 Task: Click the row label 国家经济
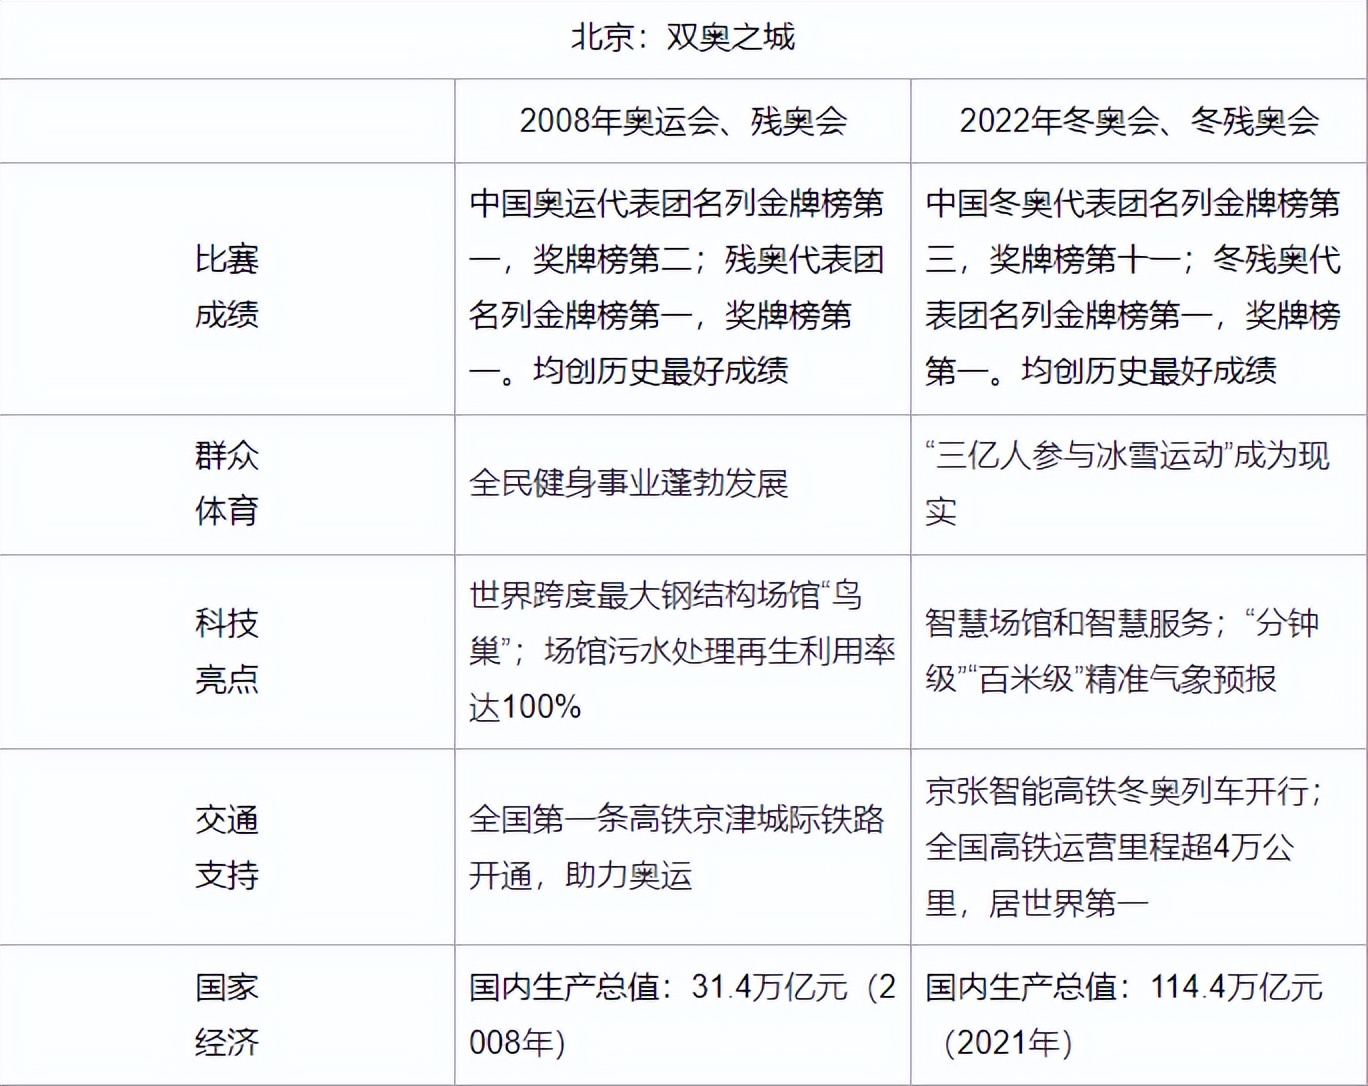[227, 1015]
